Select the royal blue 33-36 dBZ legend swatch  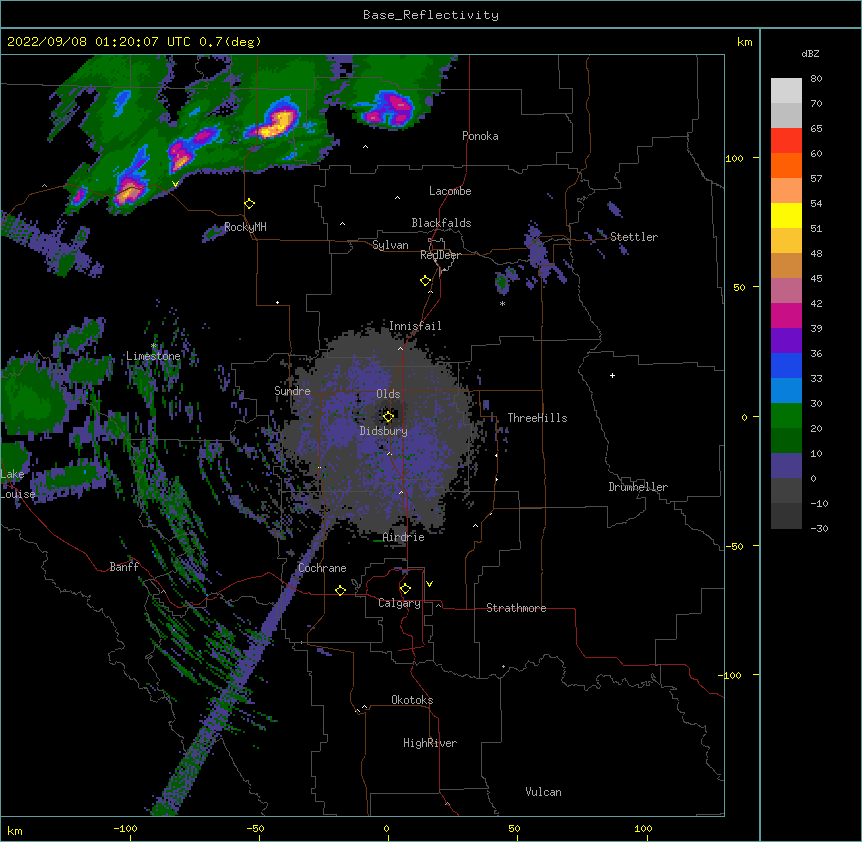click(x=786, y=365)
